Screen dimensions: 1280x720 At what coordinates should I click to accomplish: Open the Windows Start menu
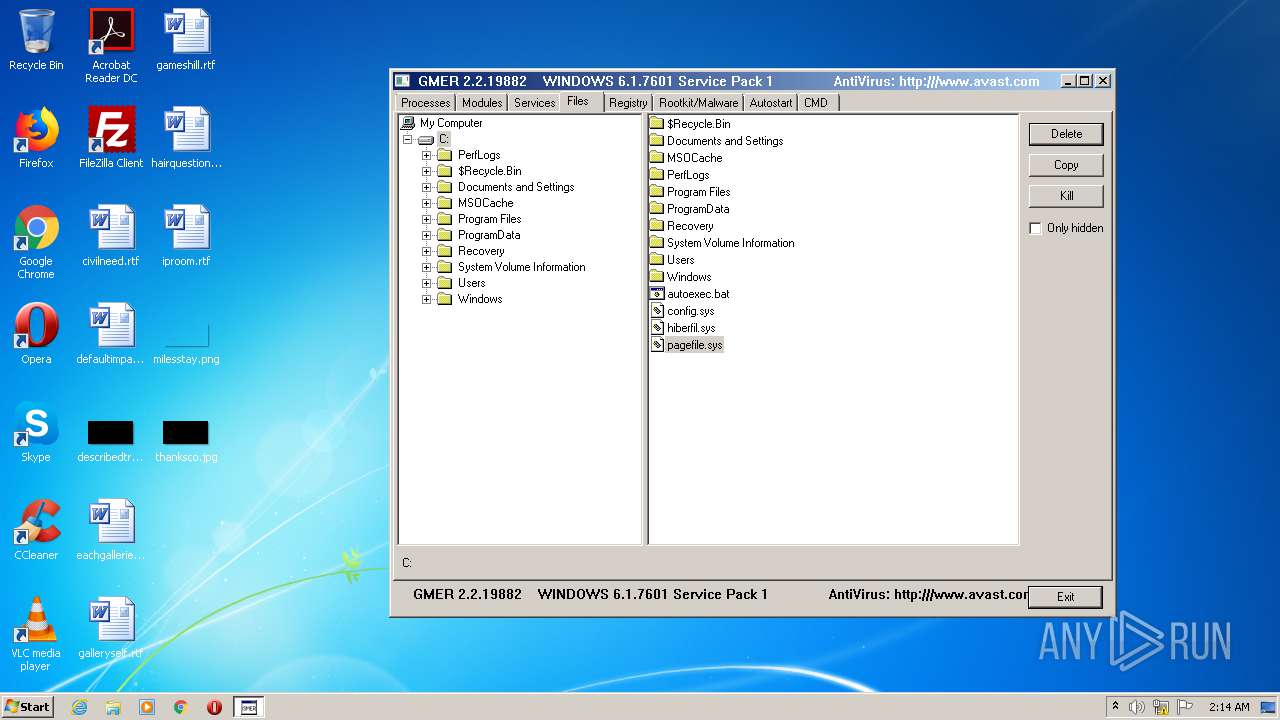coord(28,707)
